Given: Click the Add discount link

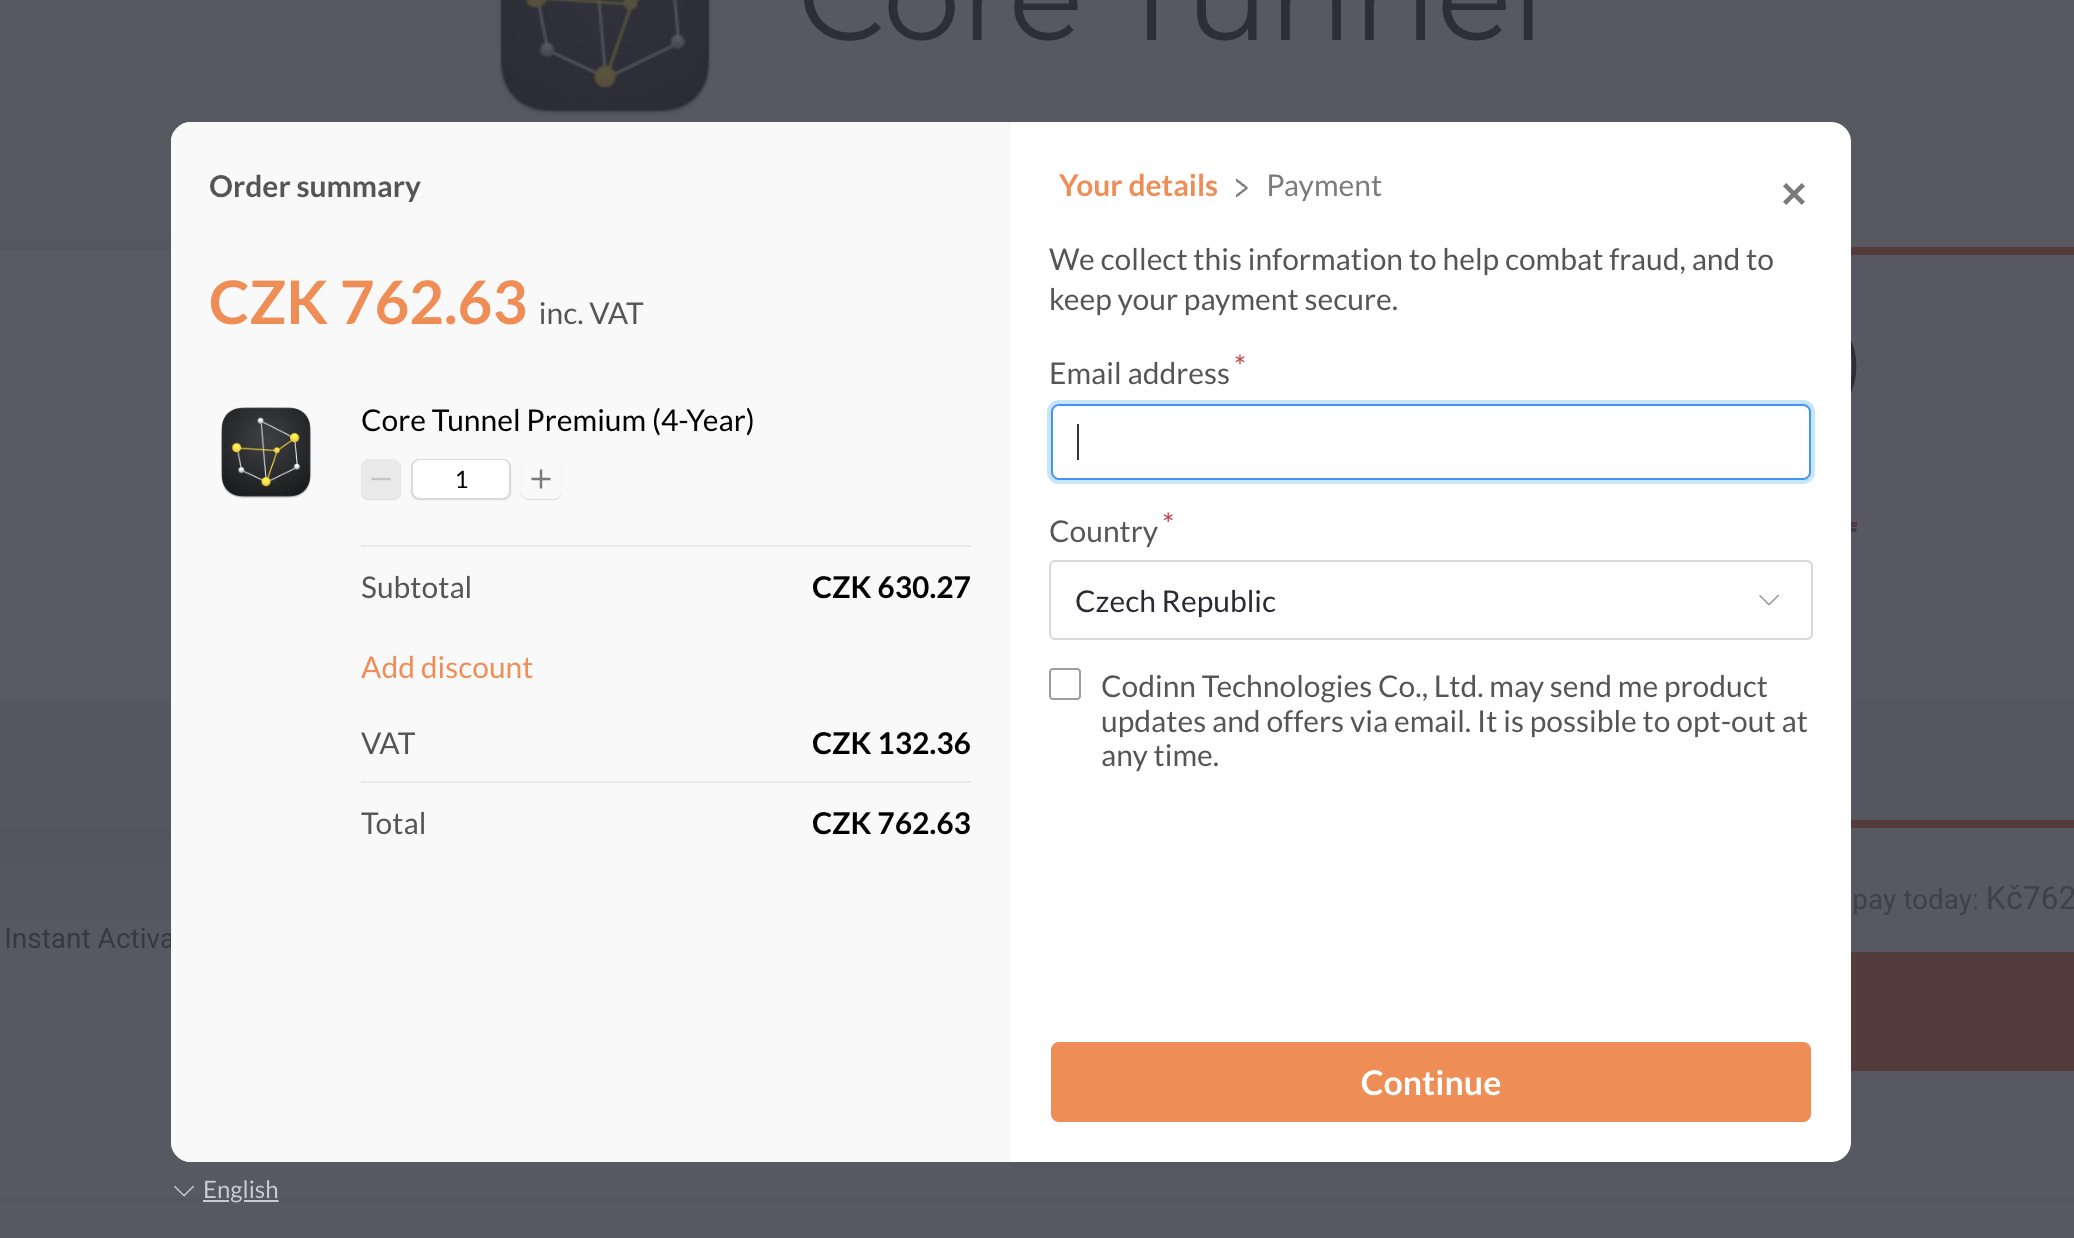Looking at the screenshot, I should (x=447, y=667).
